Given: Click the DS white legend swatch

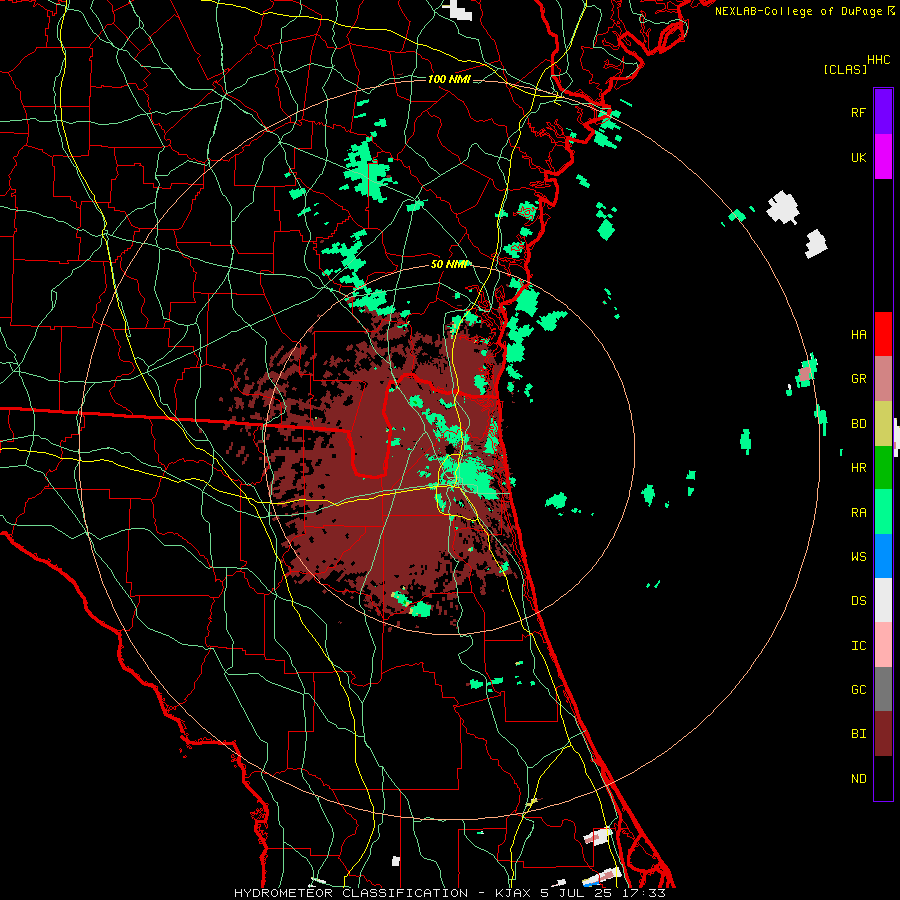Looking at the screenshot, I should [x=883, y=600].
